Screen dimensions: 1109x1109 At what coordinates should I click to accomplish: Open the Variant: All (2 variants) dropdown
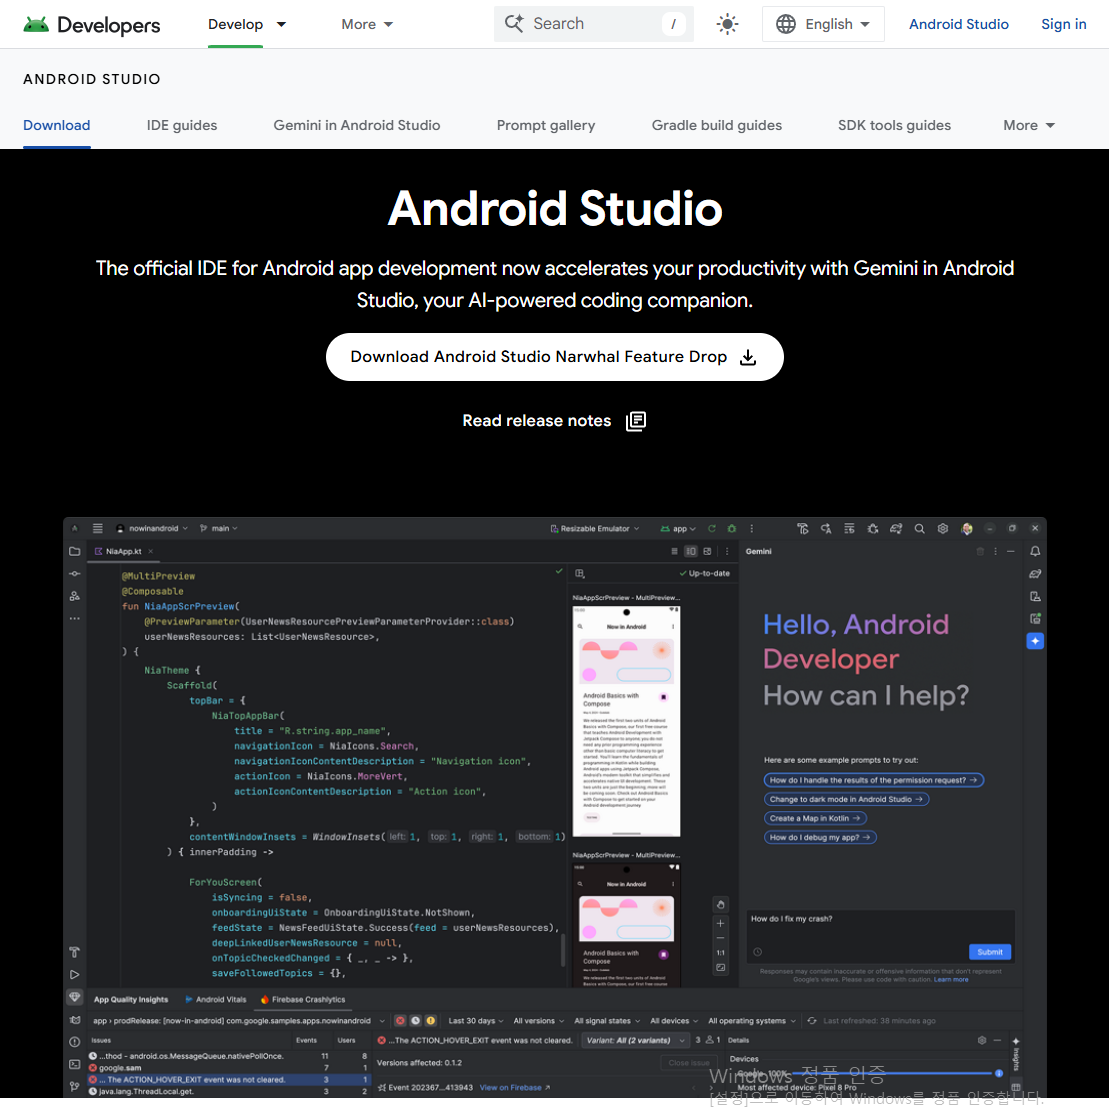(x=636, y=1040)
